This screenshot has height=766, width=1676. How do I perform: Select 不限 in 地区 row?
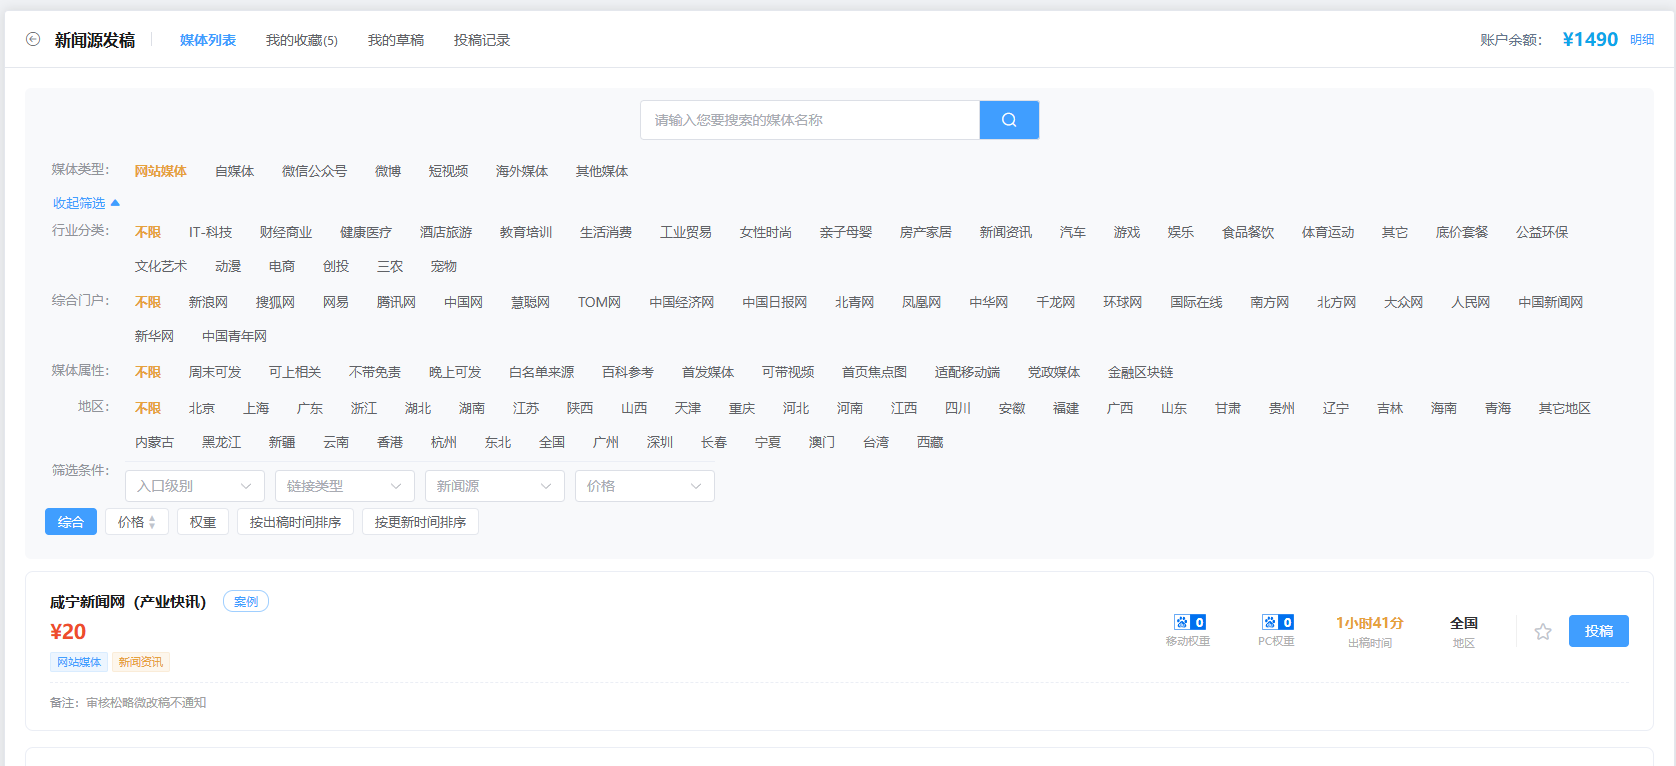[148, 408]
